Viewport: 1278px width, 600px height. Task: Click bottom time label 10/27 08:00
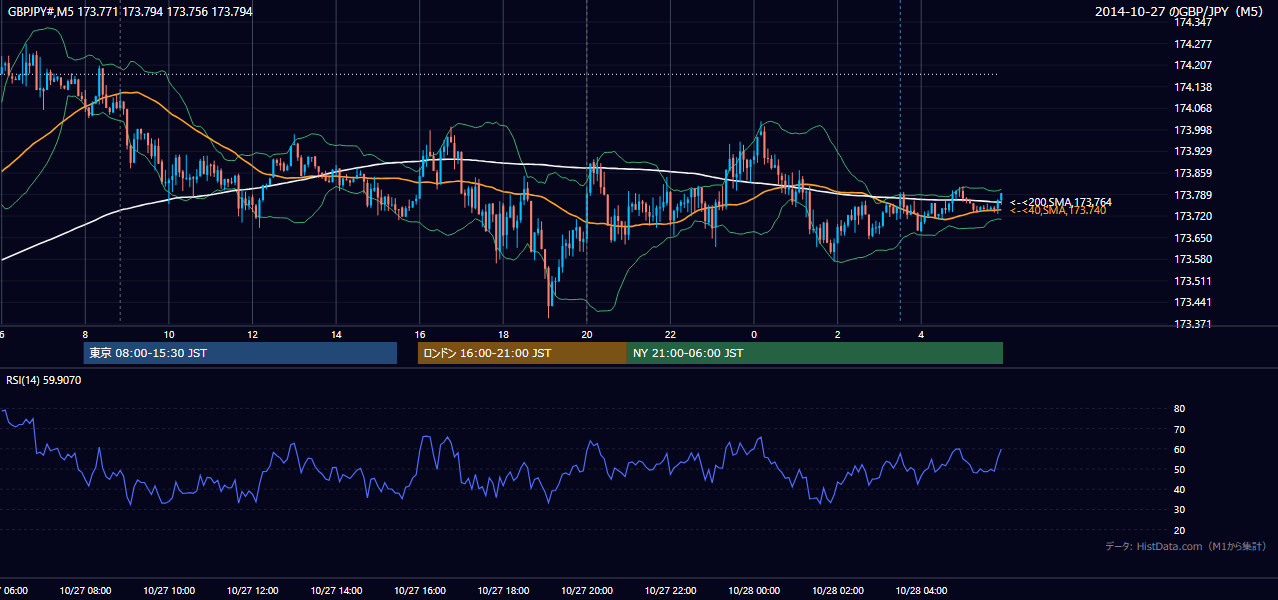click(x=85, y=590)
